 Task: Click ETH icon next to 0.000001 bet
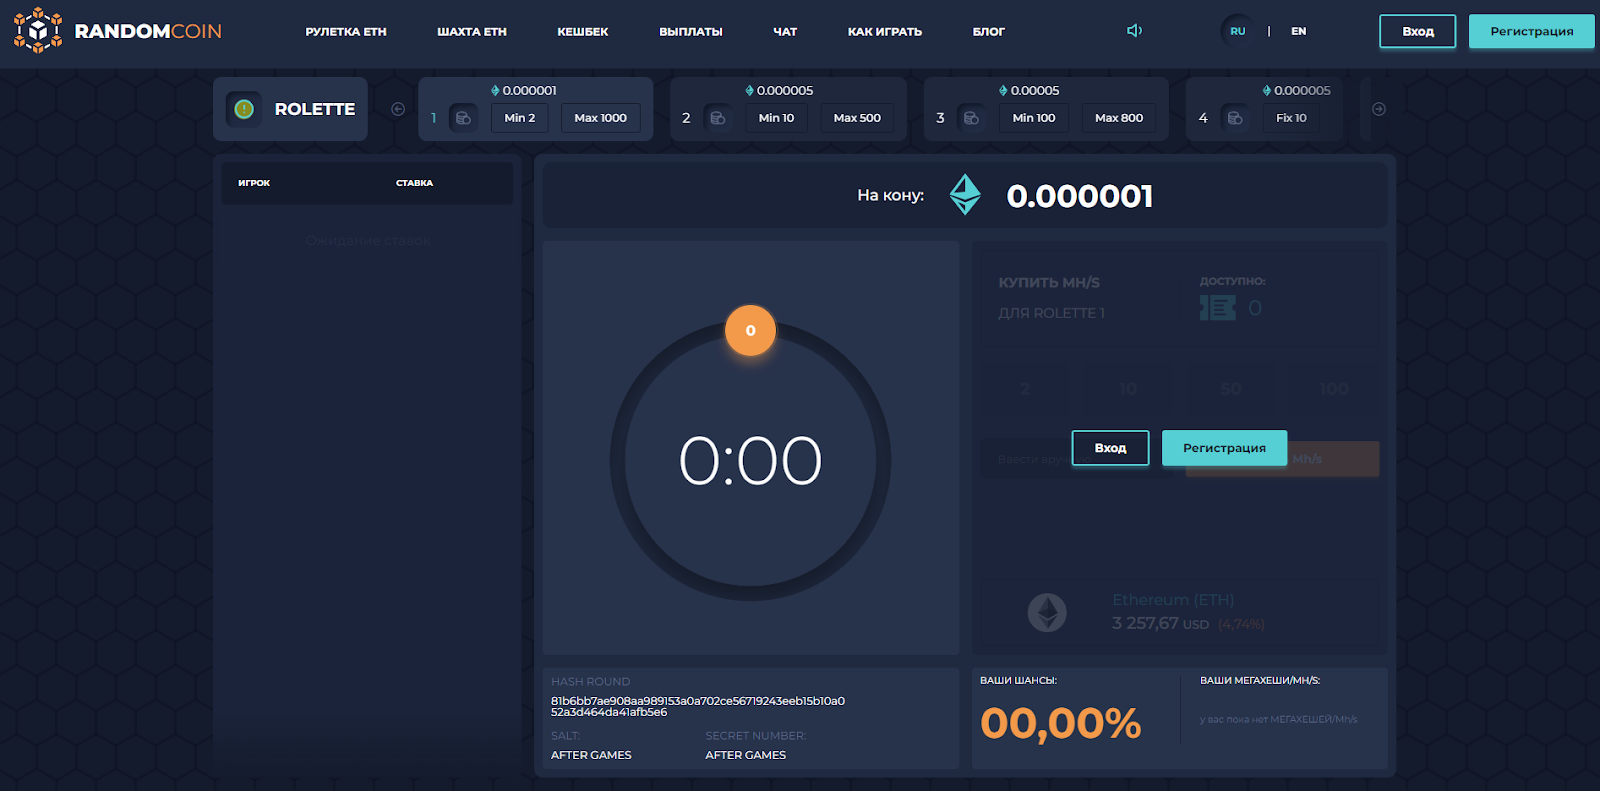click(x=495, y=91)
